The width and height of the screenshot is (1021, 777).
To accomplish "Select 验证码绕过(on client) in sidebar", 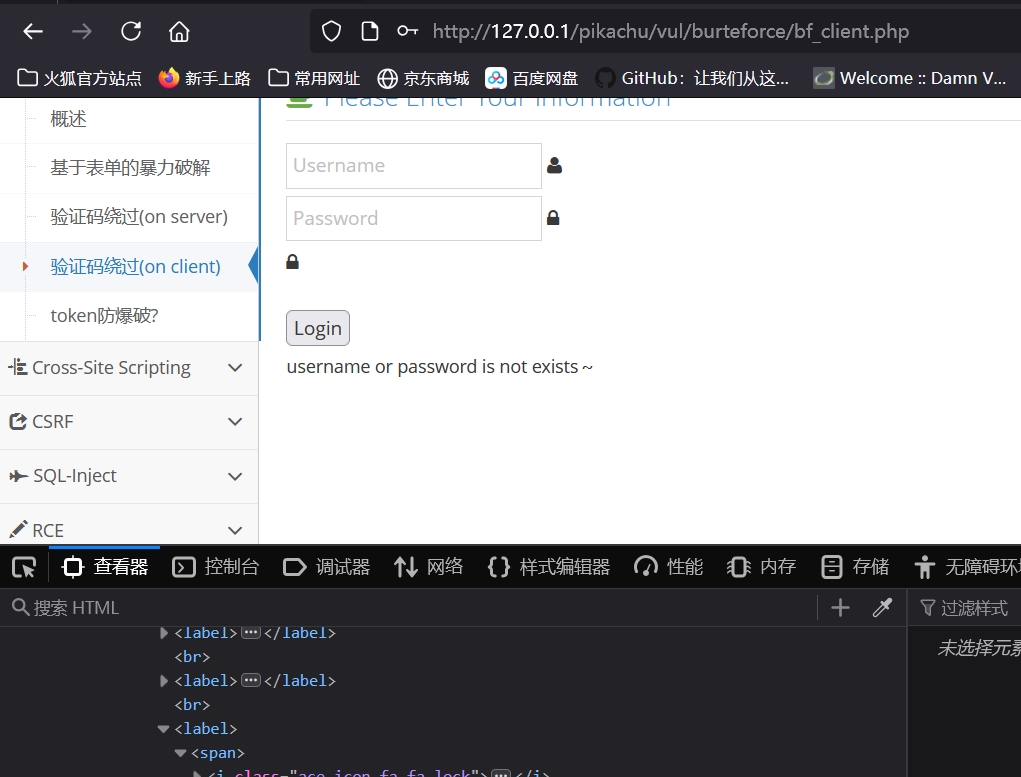I will click(x=135, y=266).
